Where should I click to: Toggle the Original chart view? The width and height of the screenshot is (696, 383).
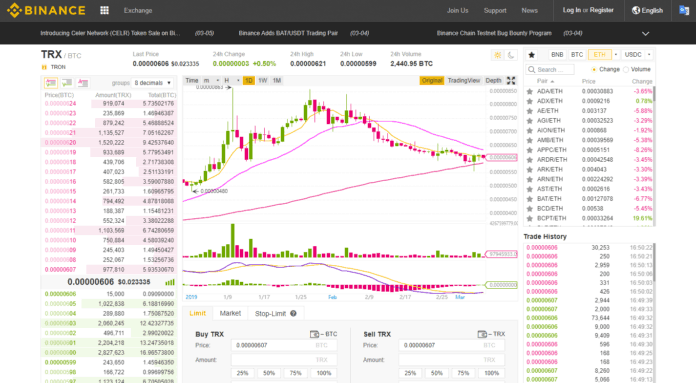[432, 80]
